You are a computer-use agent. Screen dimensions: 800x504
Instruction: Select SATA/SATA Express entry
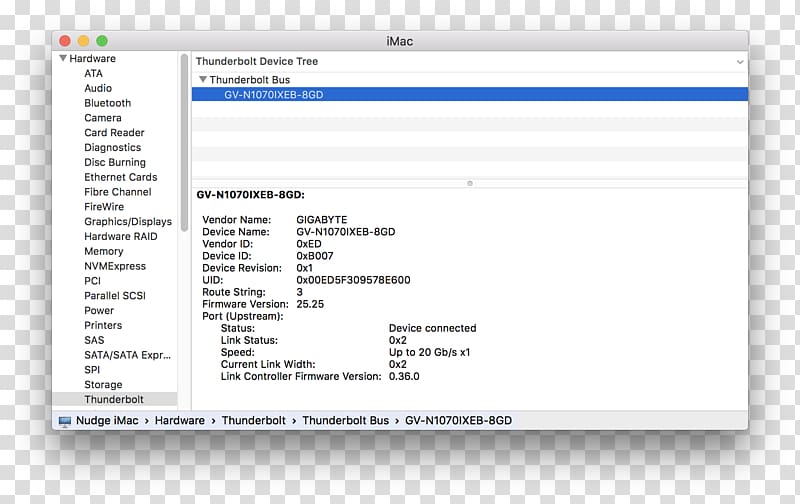(128, 355)
